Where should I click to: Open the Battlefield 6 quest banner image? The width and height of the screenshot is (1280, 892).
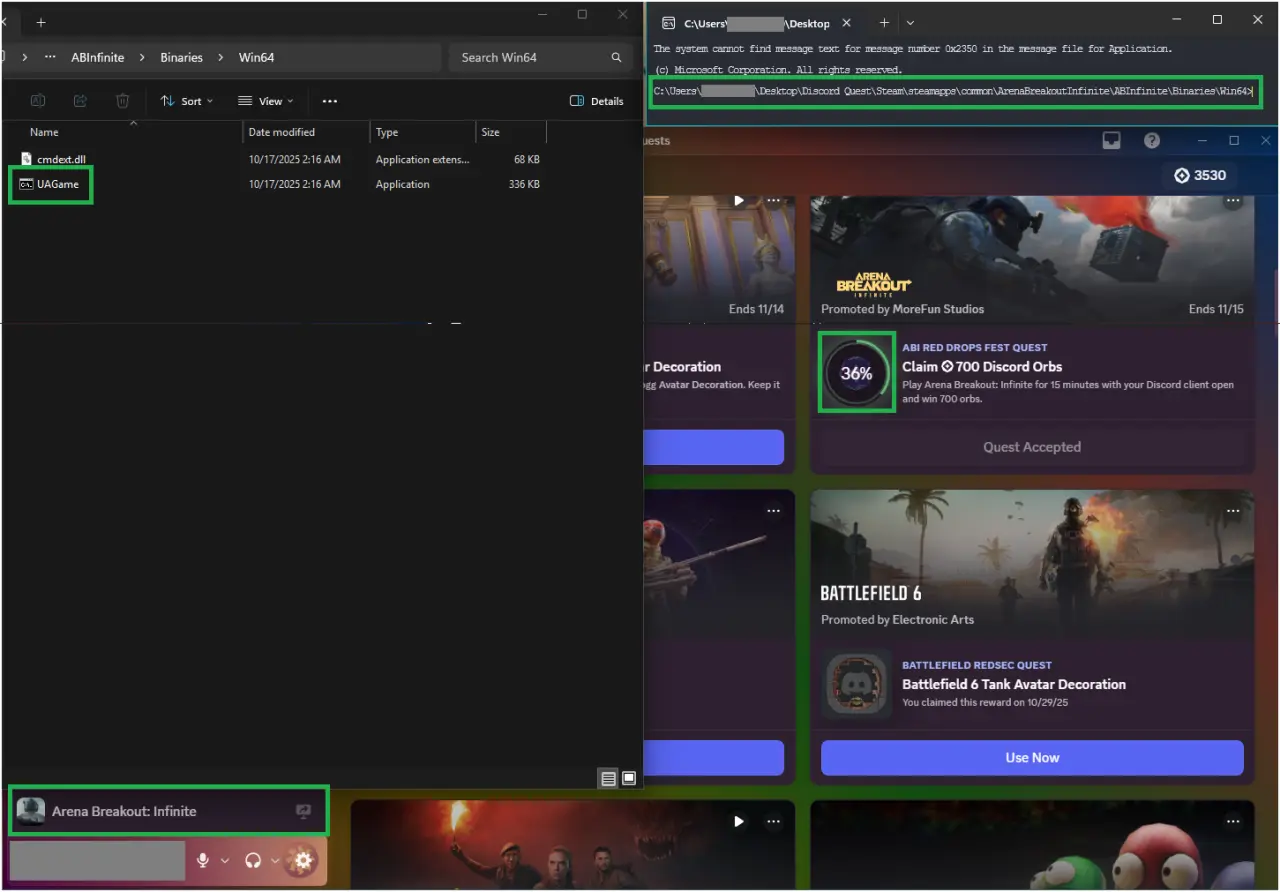pos(1031,563)
